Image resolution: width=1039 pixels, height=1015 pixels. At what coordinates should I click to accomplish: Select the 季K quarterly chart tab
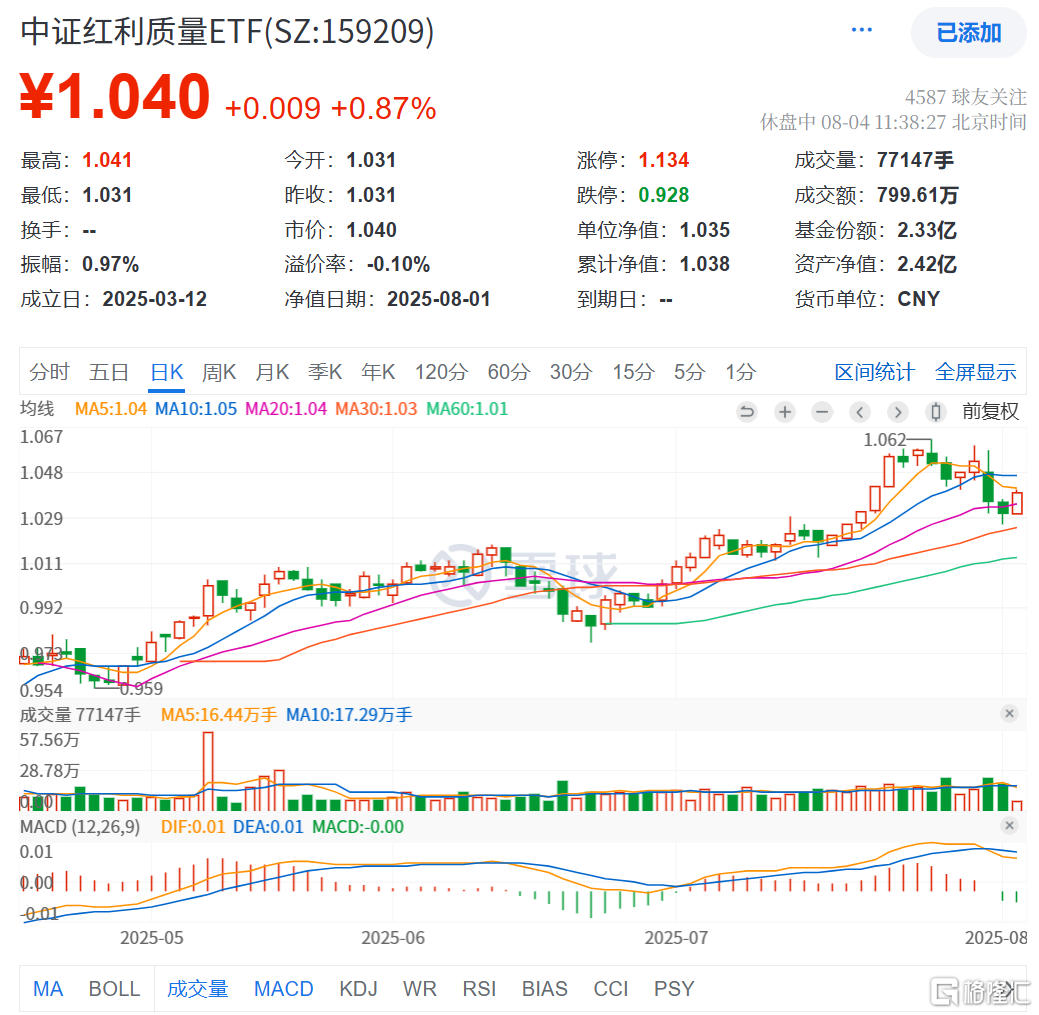coord(325,372)
